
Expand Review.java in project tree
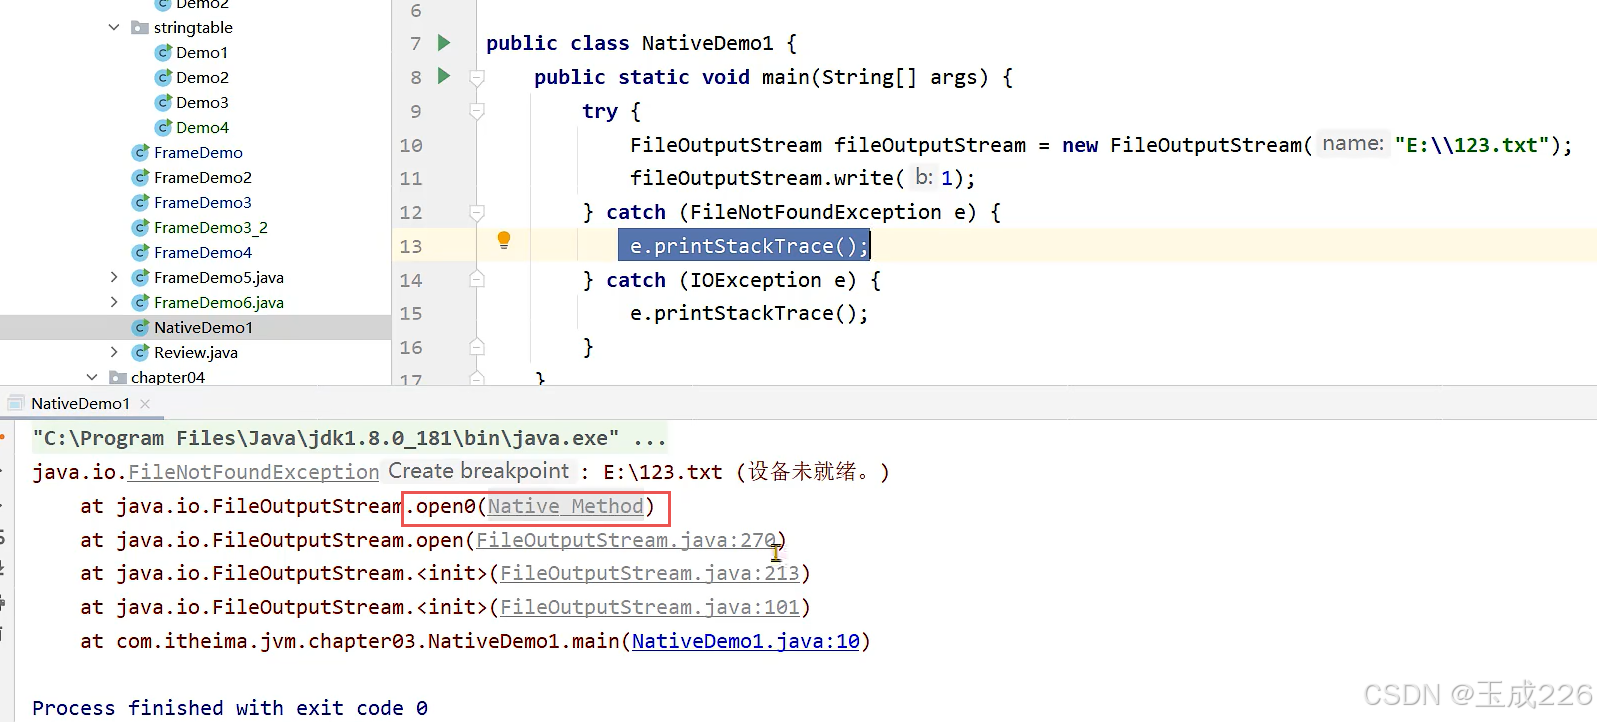114,352
